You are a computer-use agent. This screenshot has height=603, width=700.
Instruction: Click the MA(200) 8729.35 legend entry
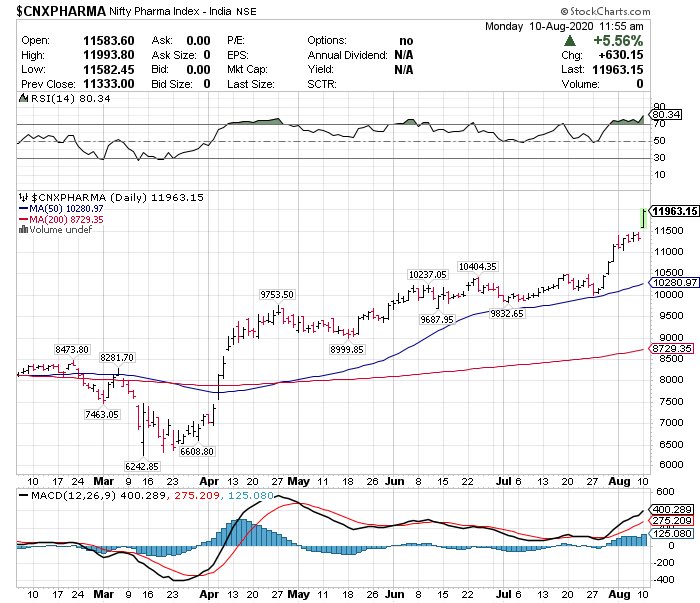61,219
